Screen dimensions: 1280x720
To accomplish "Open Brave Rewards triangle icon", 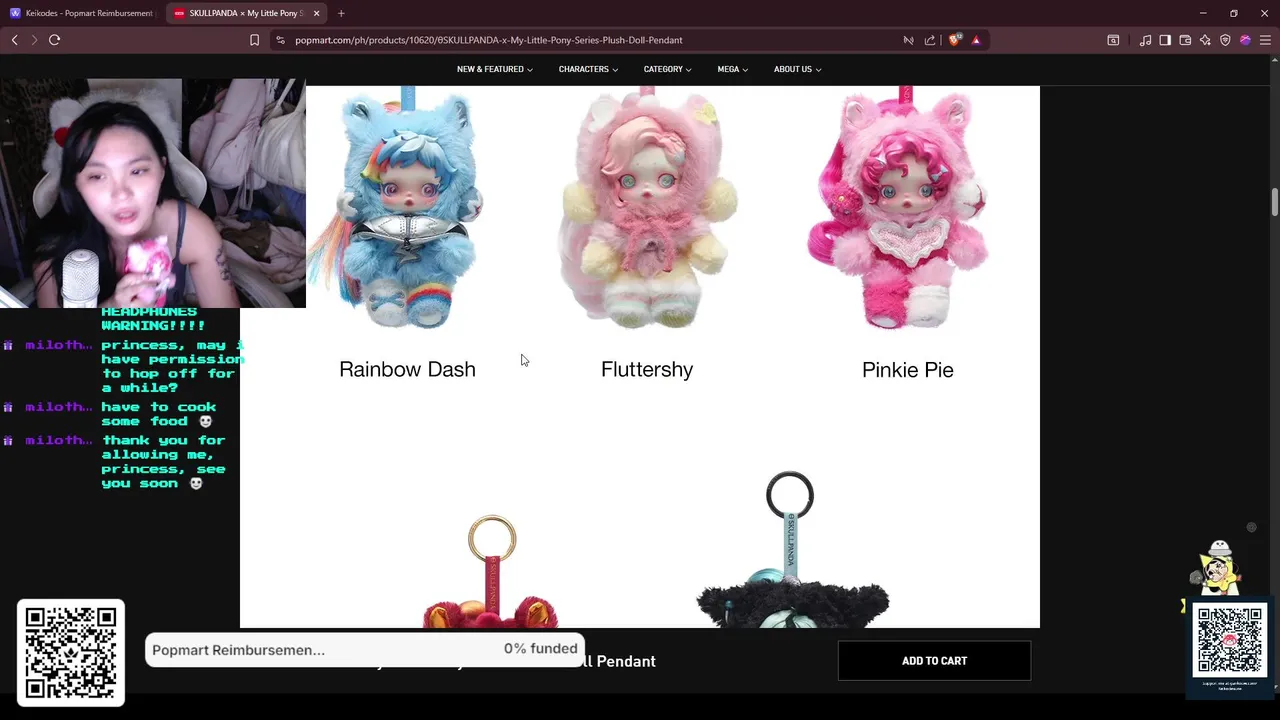I will coord(976,40).
